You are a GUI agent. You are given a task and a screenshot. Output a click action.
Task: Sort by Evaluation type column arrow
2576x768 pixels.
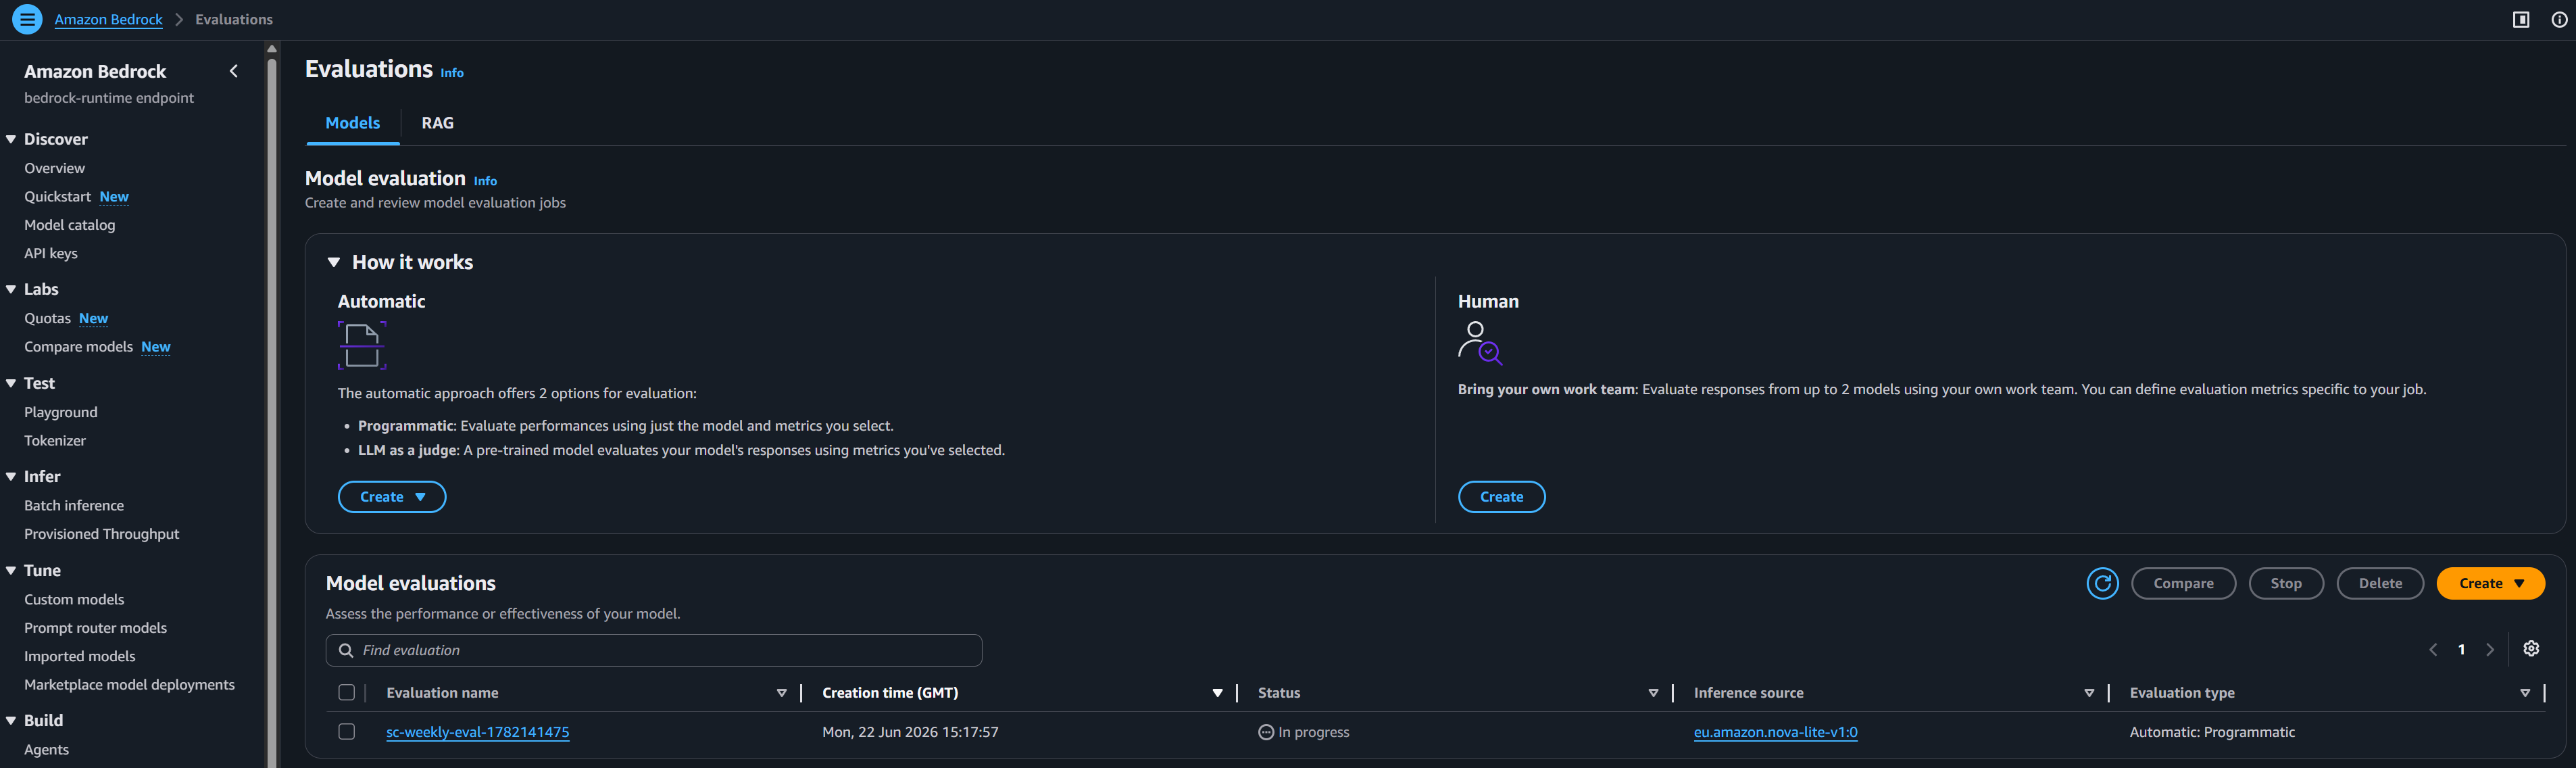2525,693
